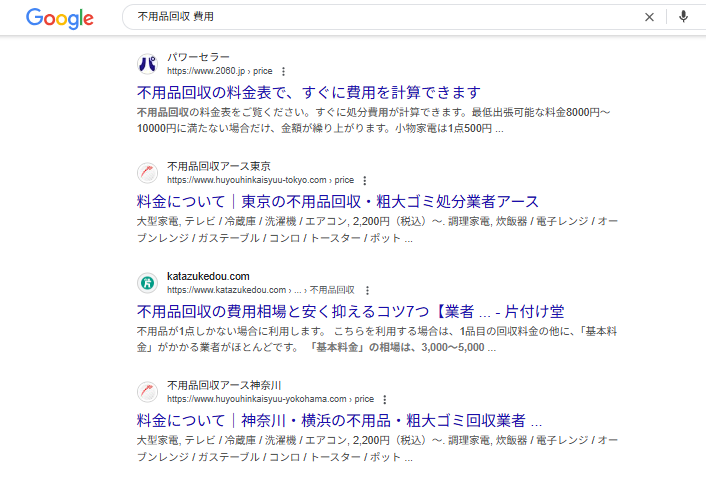Click the 不用品回収アース神奈川 site name
This screenshot has width=706, height=482.
pyautogui.click(x=224, y=386)
